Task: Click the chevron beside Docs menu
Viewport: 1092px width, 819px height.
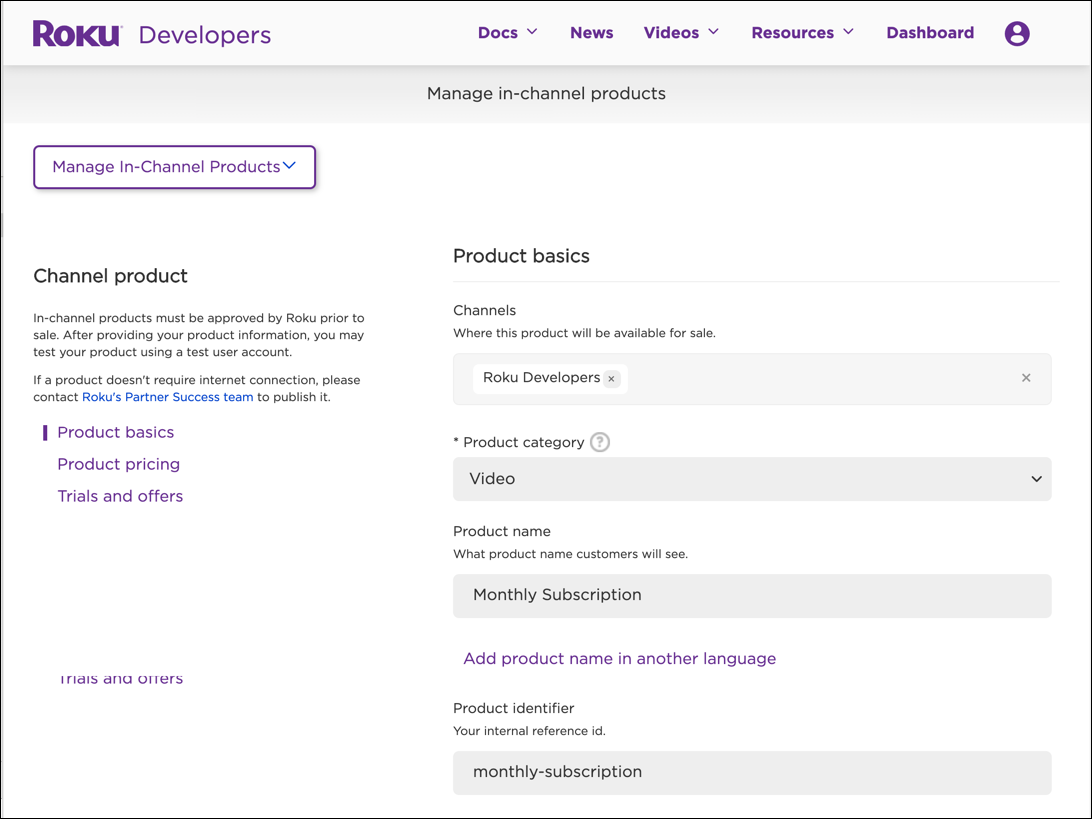Action: click(533, 32)
